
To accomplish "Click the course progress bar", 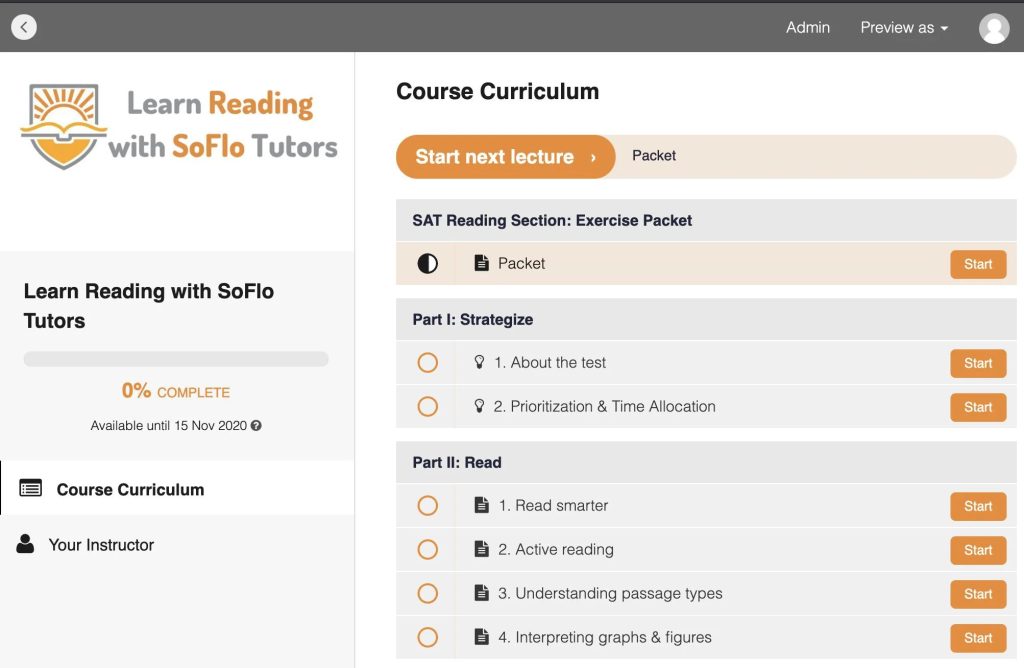I will point(176,358).
